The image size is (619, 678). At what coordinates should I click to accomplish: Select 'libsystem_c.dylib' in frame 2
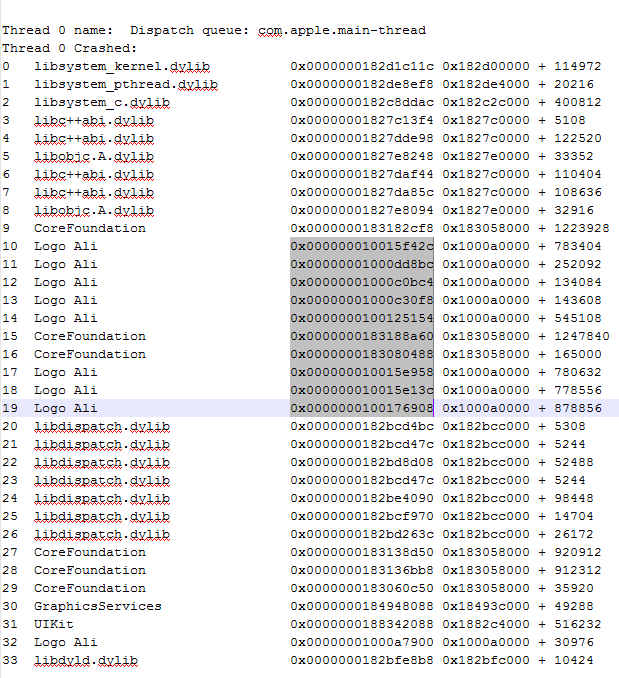[x=102, y=102]
